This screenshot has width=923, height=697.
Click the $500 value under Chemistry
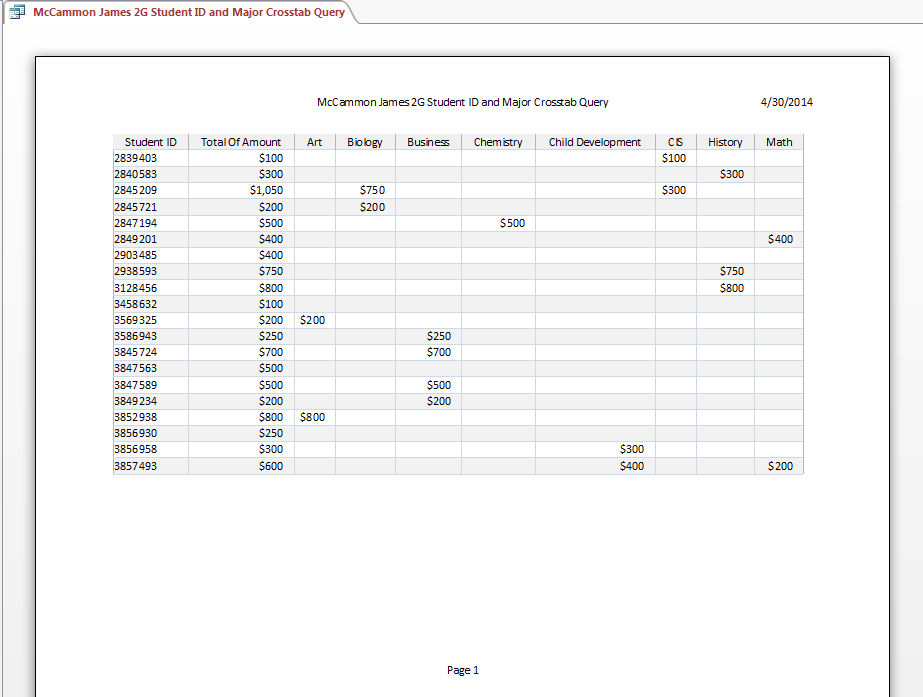(512, 223)
